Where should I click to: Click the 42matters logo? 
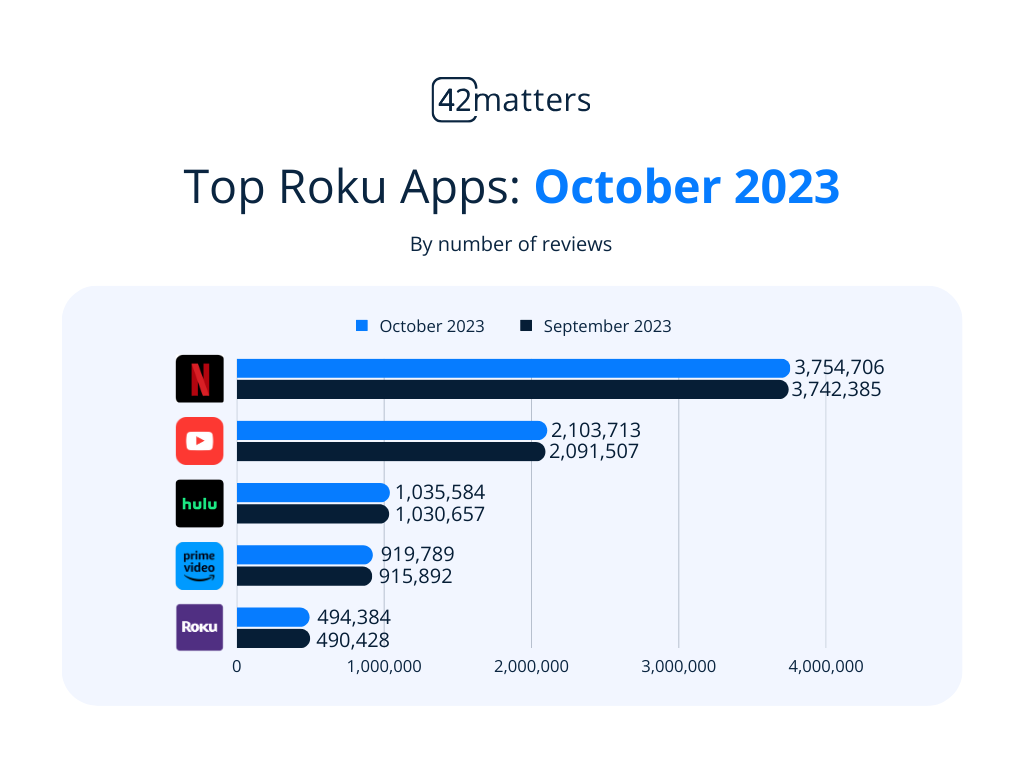click(511, 100)
